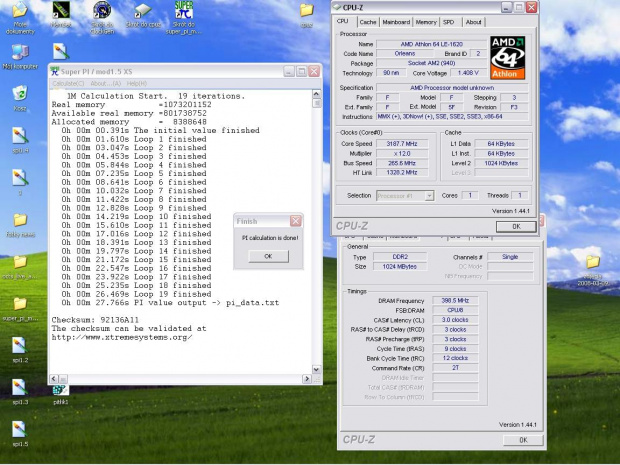620x465 pixels.
Task: Click the Package value Socket AM2 (940)
Action: click(431, 63)
